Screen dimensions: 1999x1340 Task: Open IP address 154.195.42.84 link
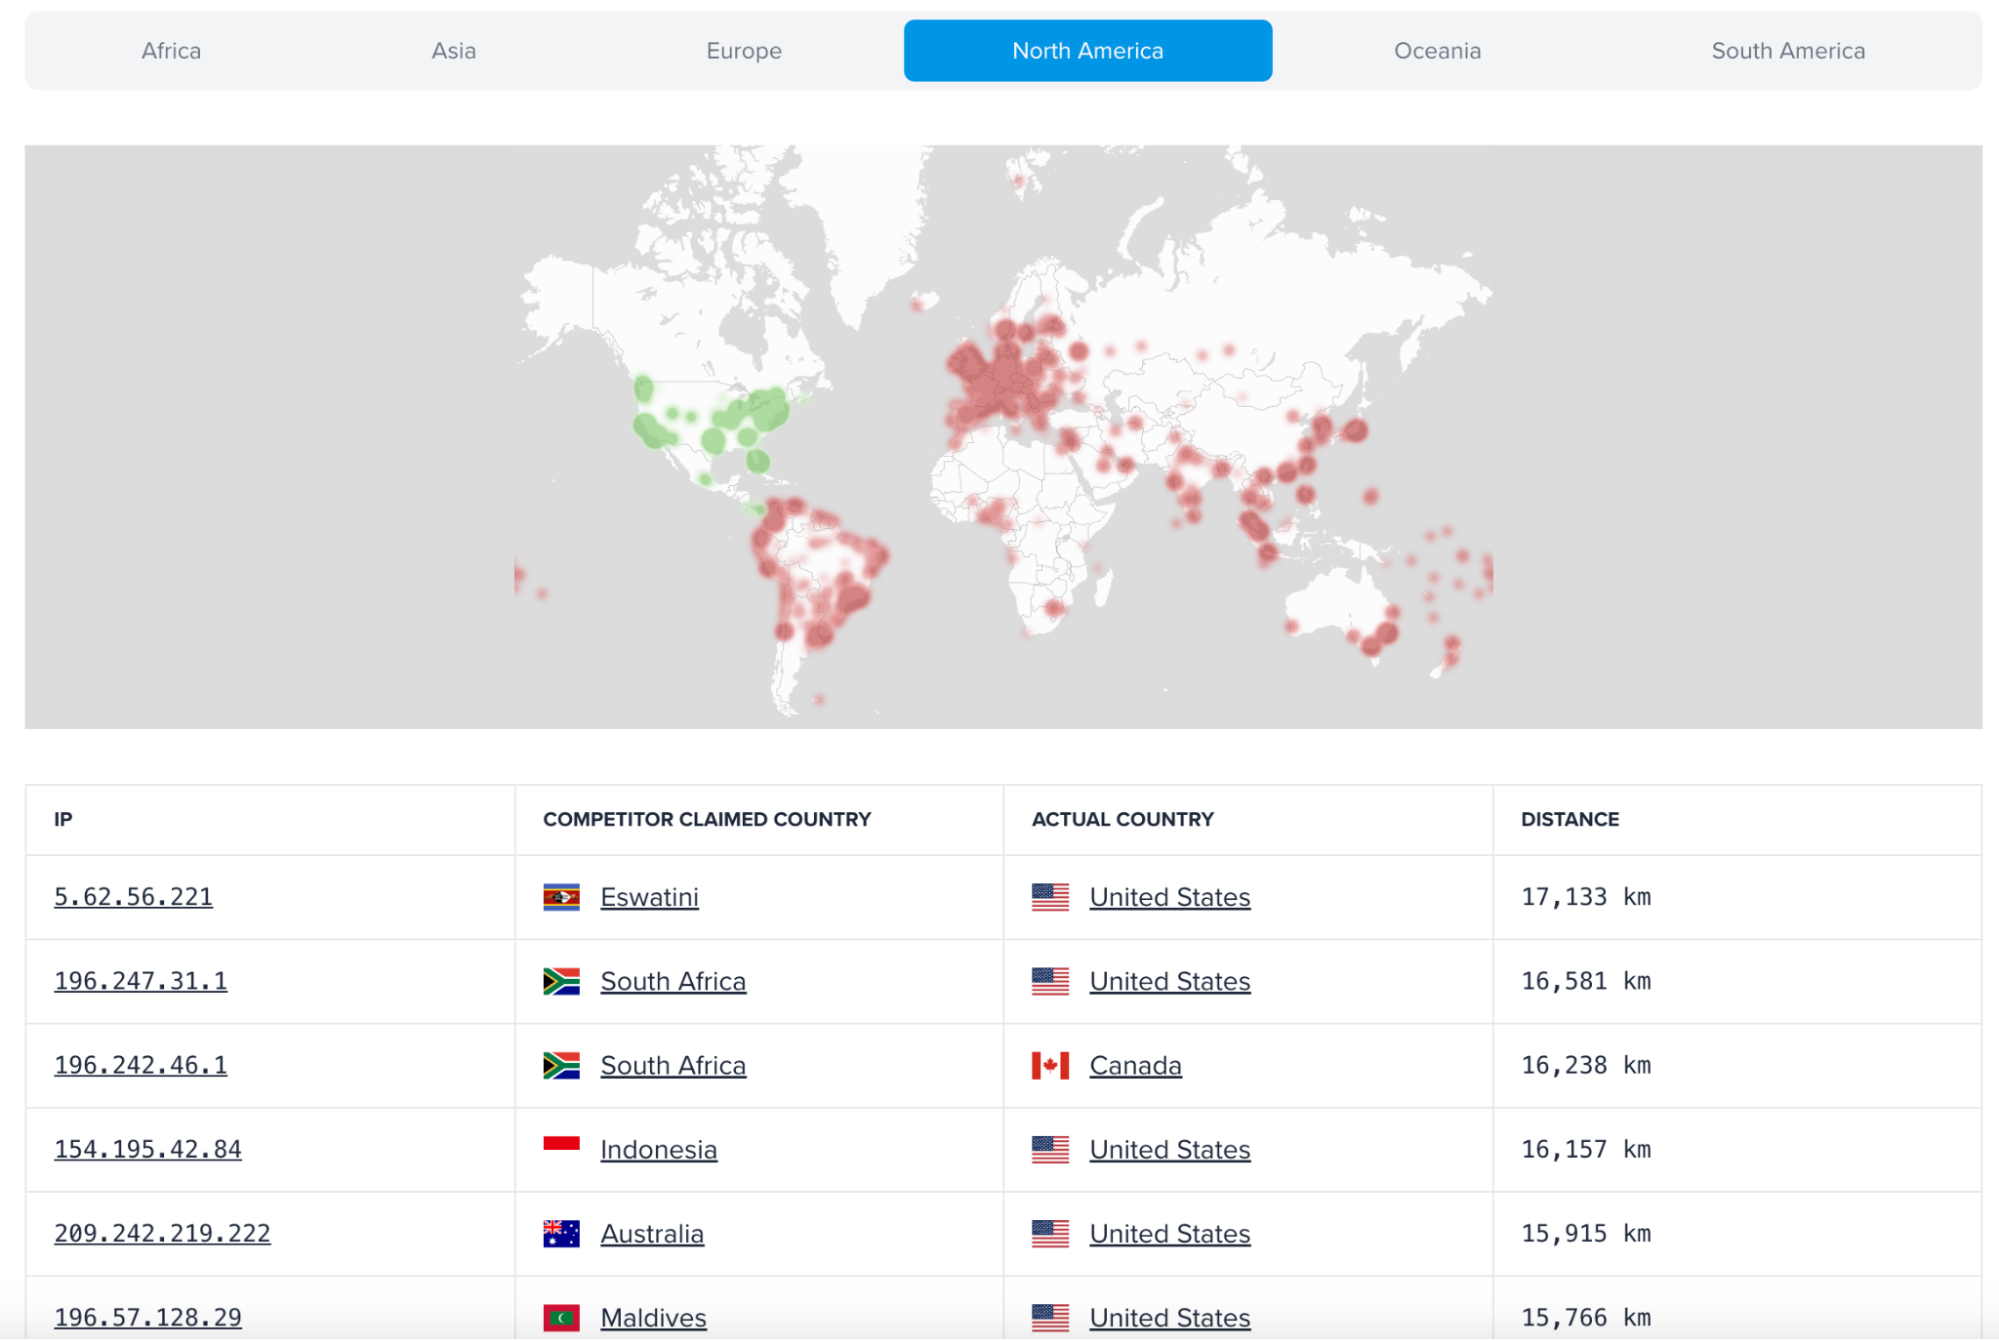click(x=148, y=1149)
